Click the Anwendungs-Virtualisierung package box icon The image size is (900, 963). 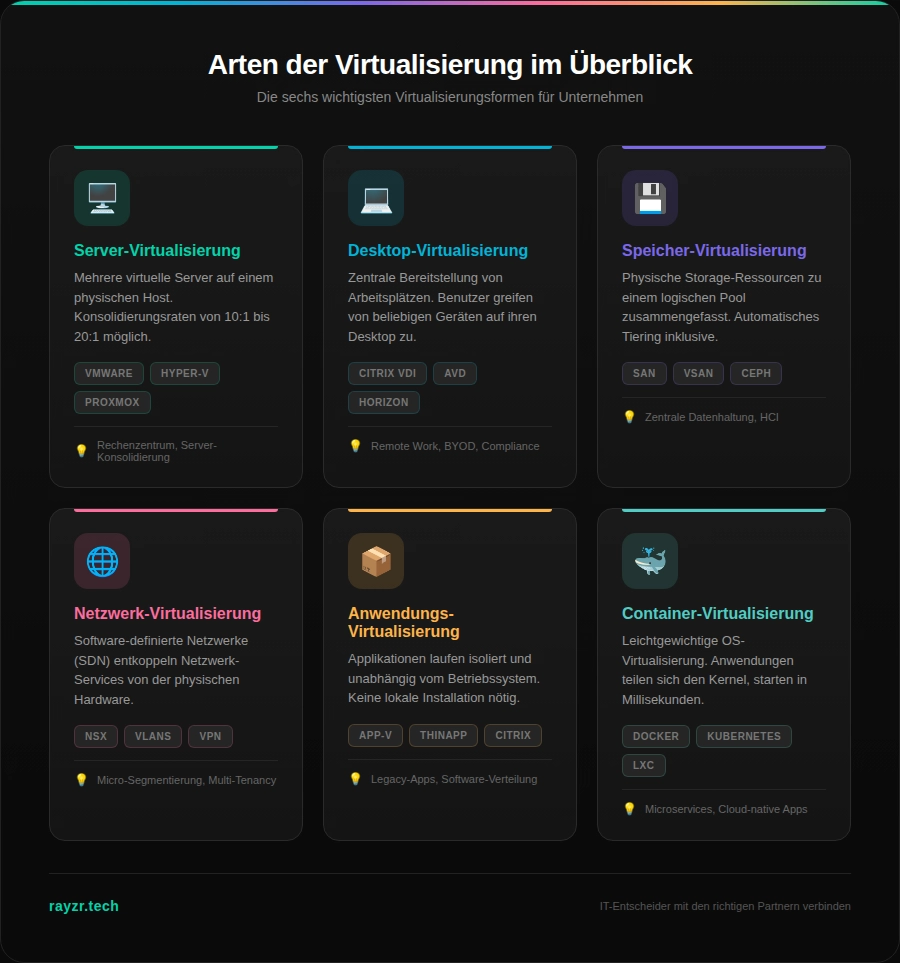[376, 561]
